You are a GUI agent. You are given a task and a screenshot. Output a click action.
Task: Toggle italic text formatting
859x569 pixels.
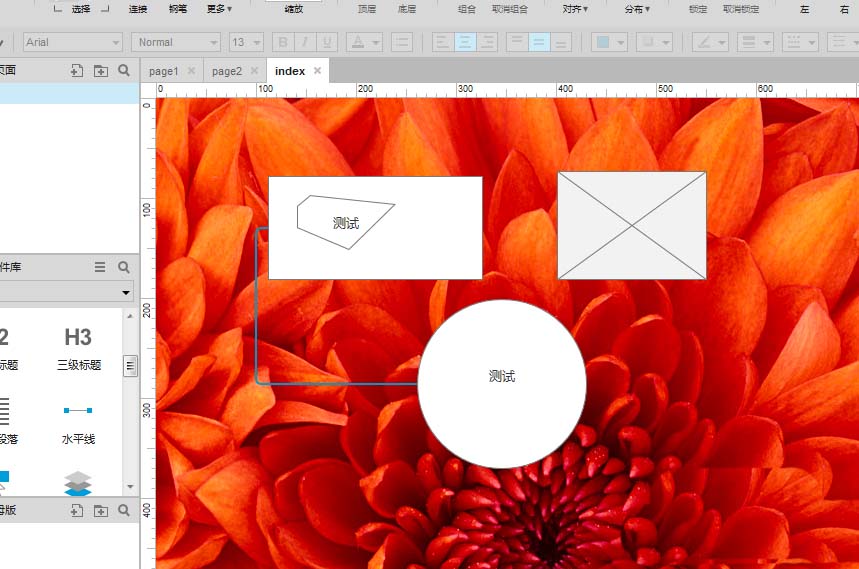point(305,42)
